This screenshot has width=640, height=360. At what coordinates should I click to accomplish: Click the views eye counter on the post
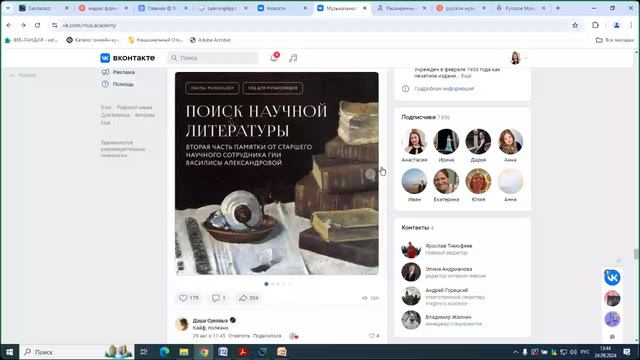[x=371, y=298]
